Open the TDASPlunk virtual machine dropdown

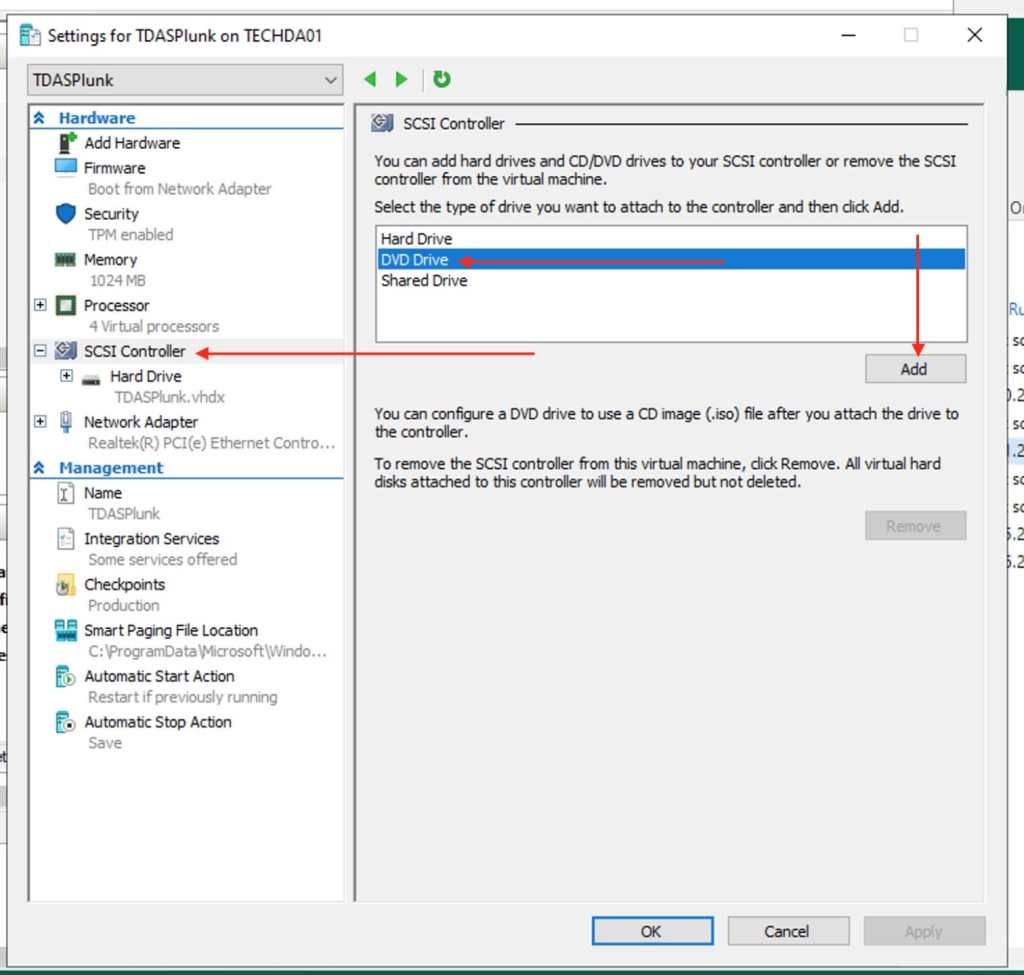(331, 80)
